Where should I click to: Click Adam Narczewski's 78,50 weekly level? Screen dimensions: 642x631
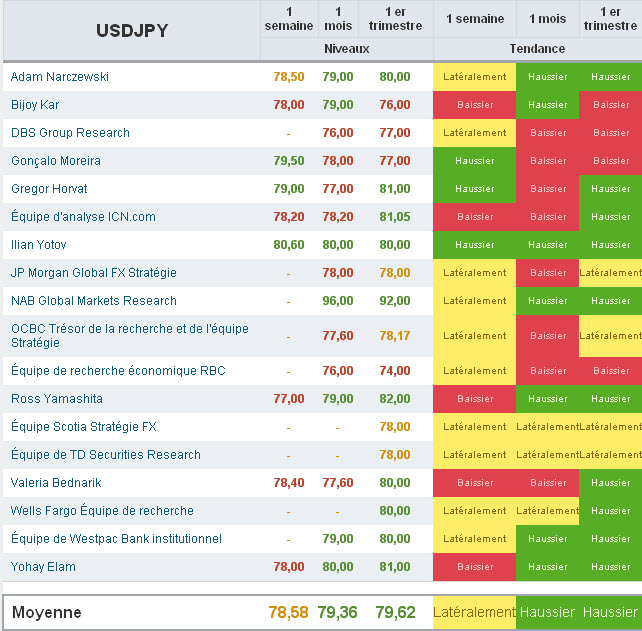[x=289, y=77]
